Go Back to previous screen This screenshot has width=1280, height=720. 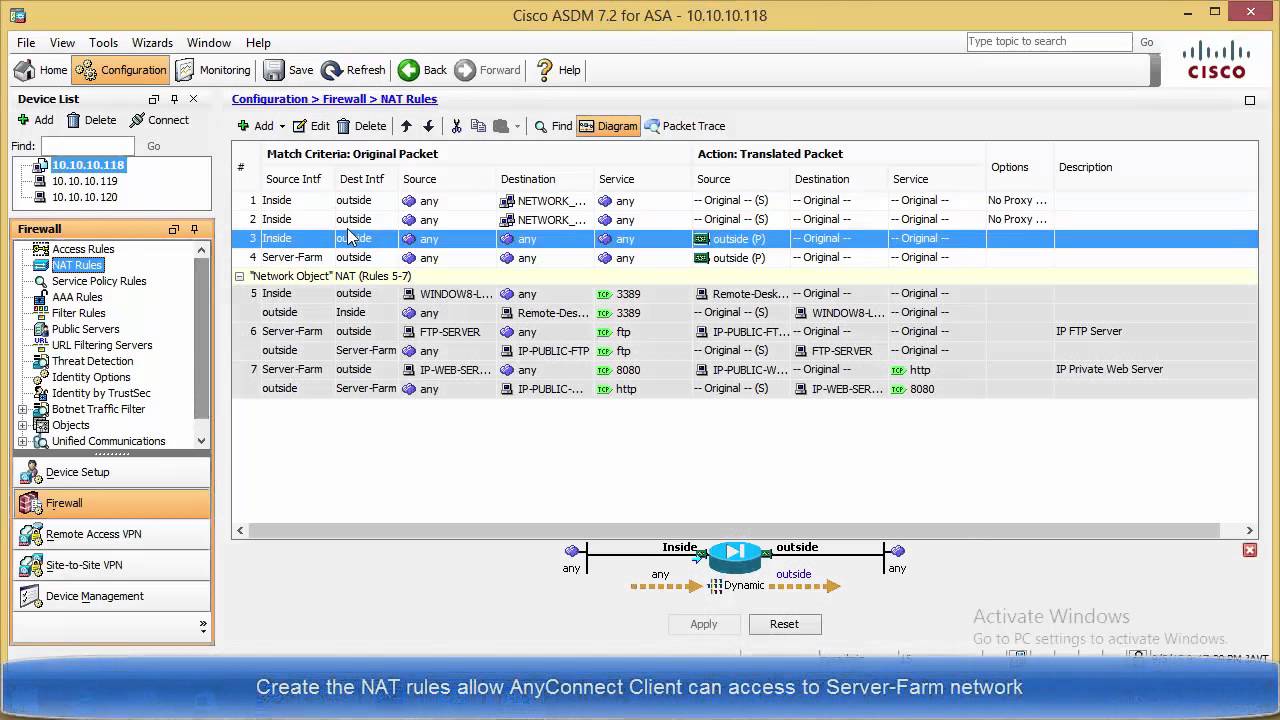422,70
